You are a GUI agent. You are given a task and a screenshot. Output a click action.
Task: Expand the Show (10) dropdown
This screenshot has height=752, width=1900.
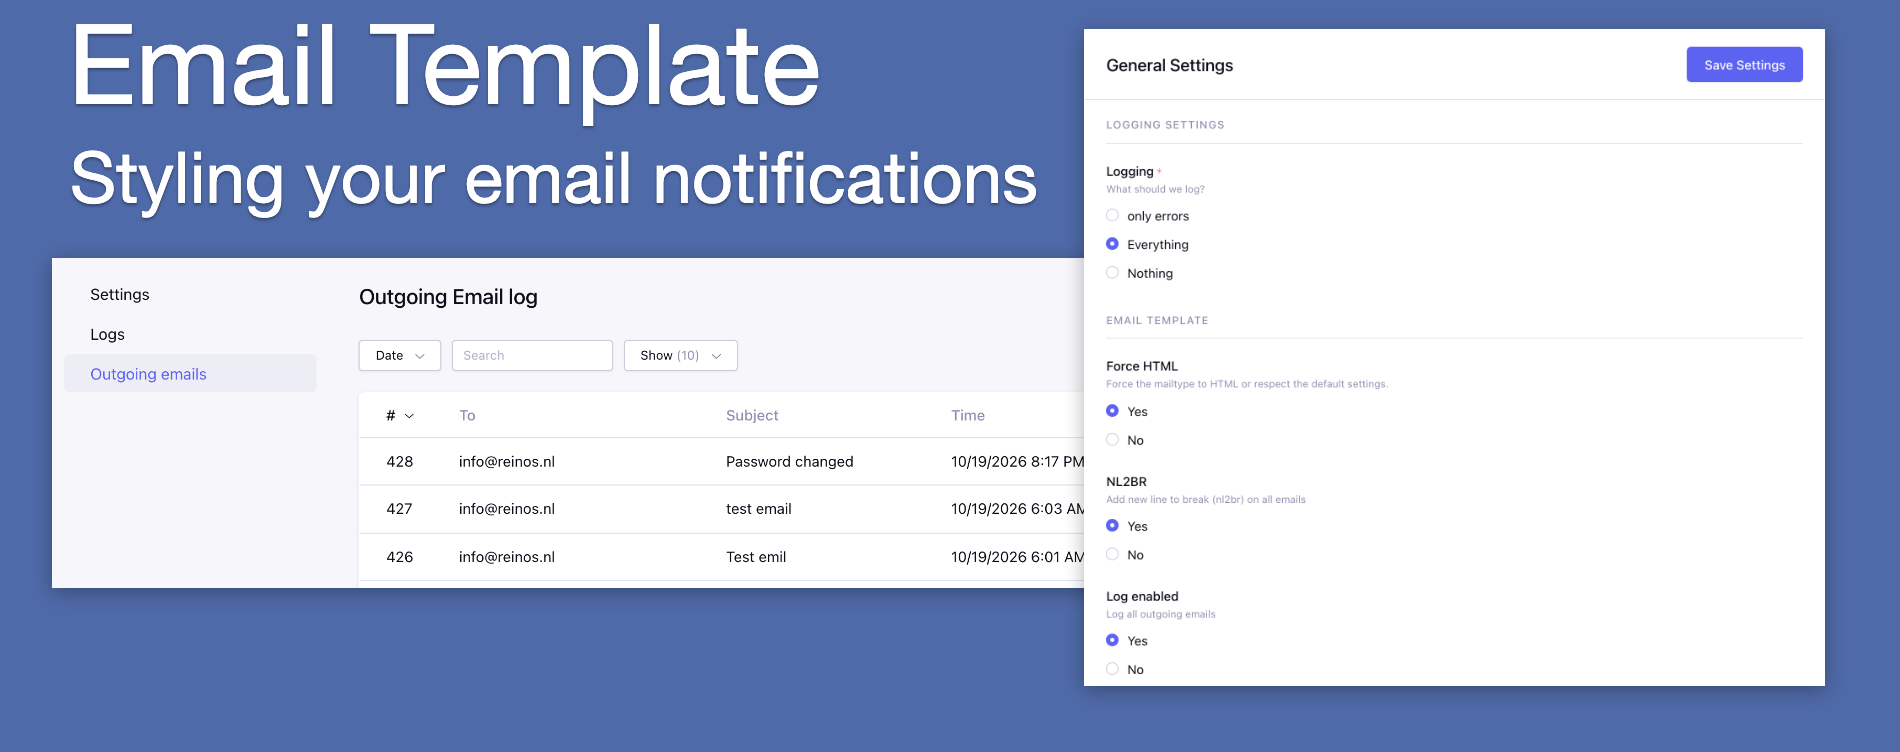point(681,356)
